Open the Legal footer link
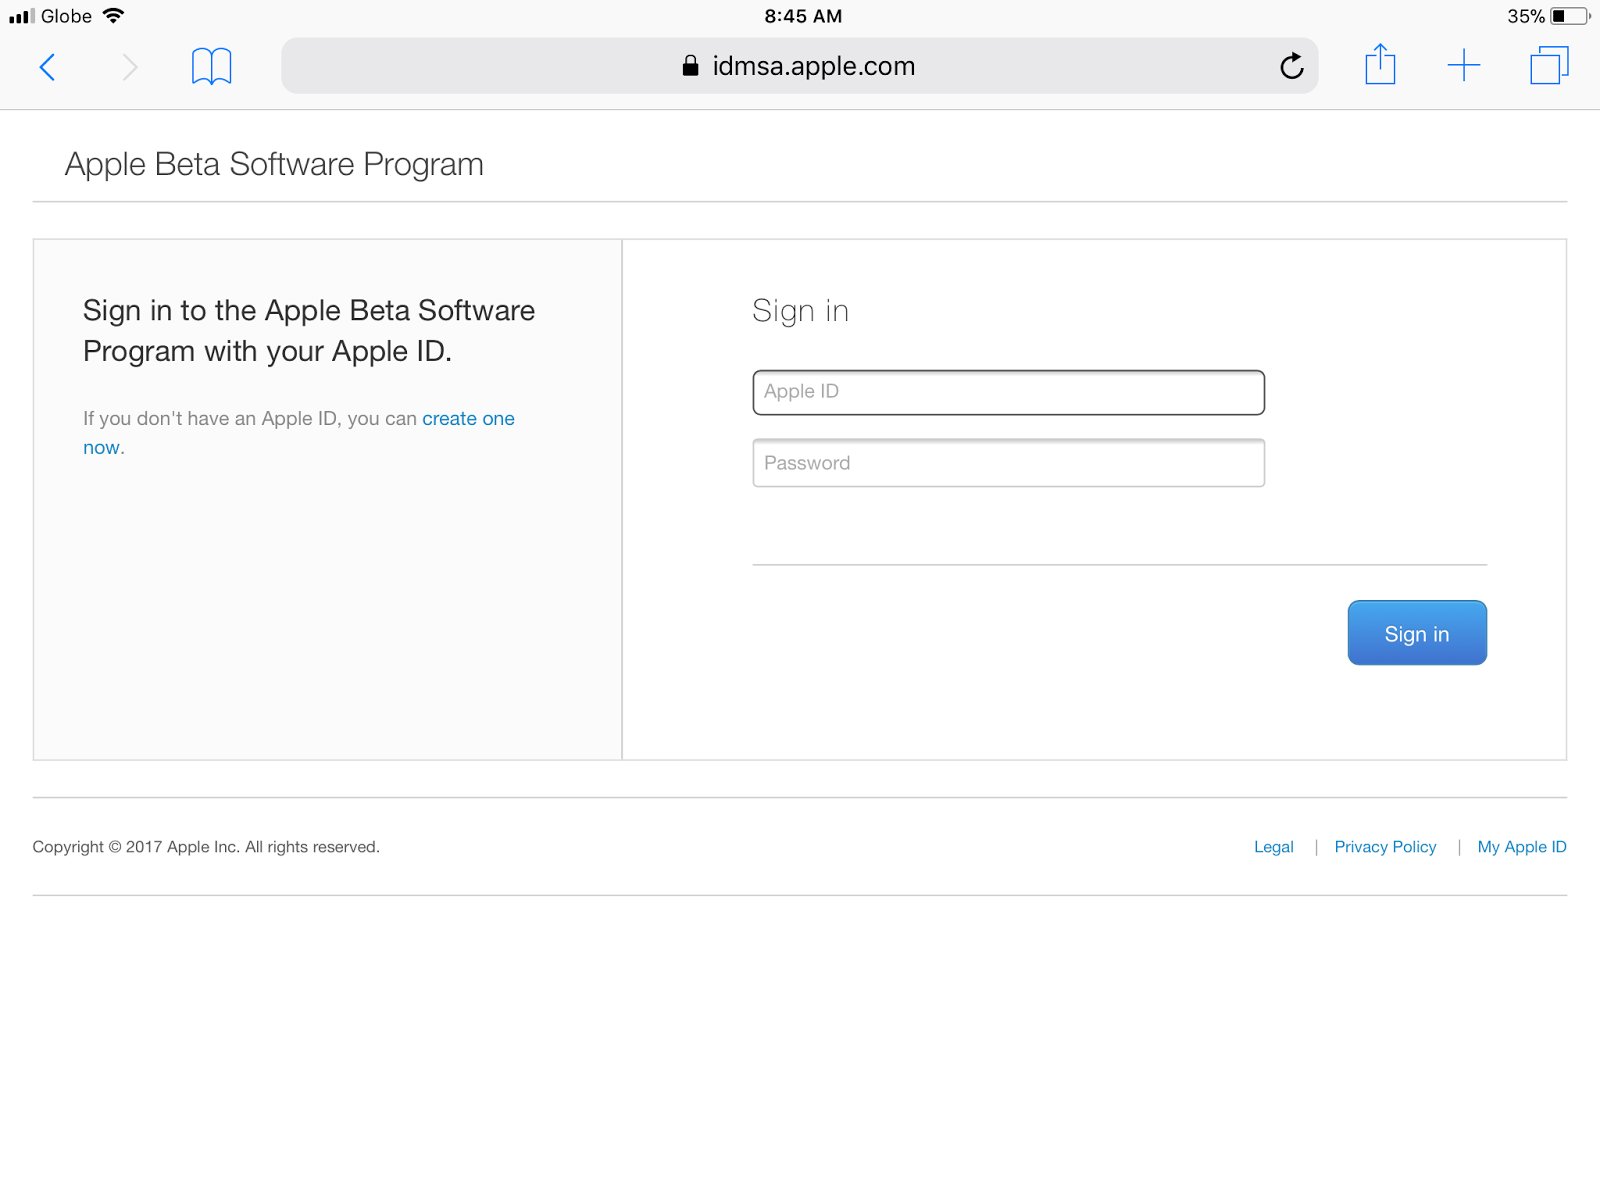This screenshot has width=1600, height=1200. pos(1273,847)
